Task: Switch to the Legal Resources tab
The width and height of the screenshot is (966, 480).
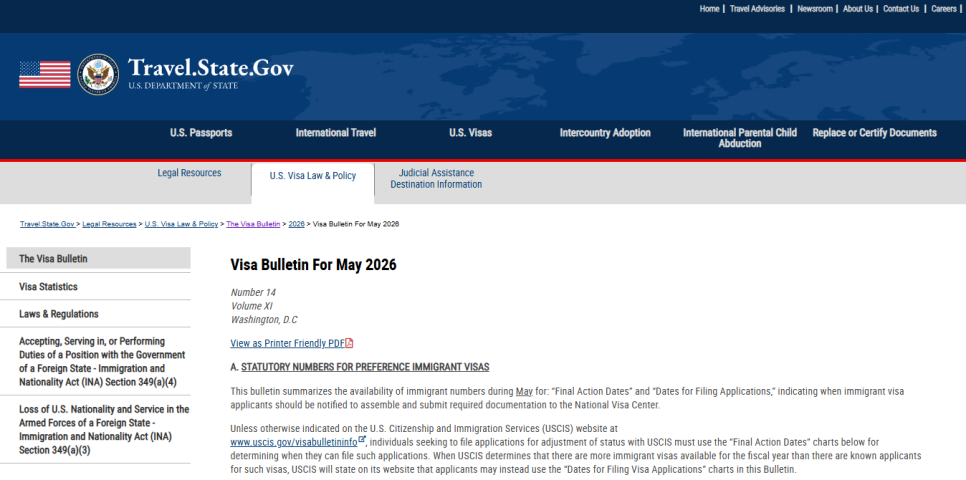Action: click(189, 173)
